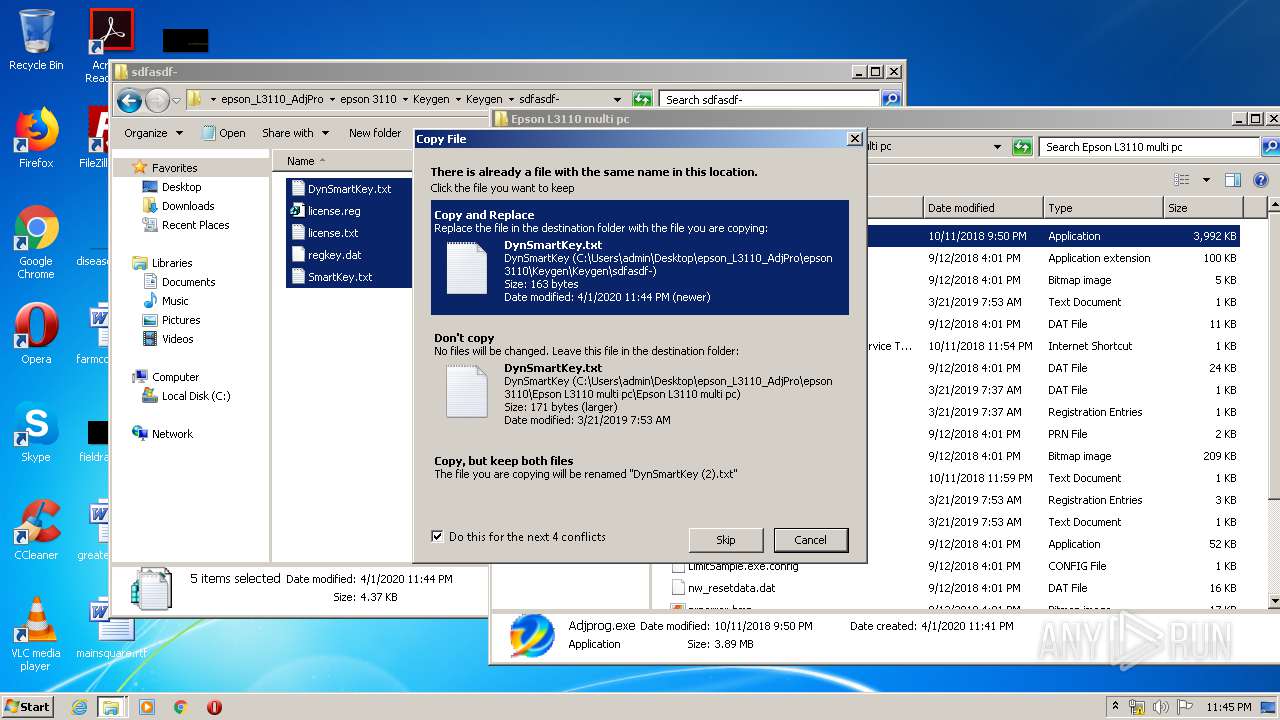1280x720 pixels.
Task: Choose Copy, but keep both files
Action: tap(640, 467)
